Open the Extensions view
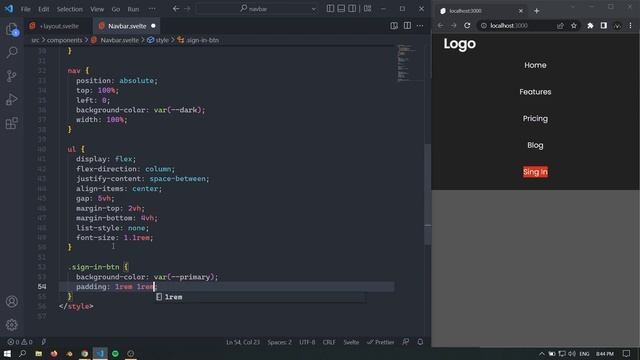The height and width of the screenshot is (360, 640). coord(12,123)
